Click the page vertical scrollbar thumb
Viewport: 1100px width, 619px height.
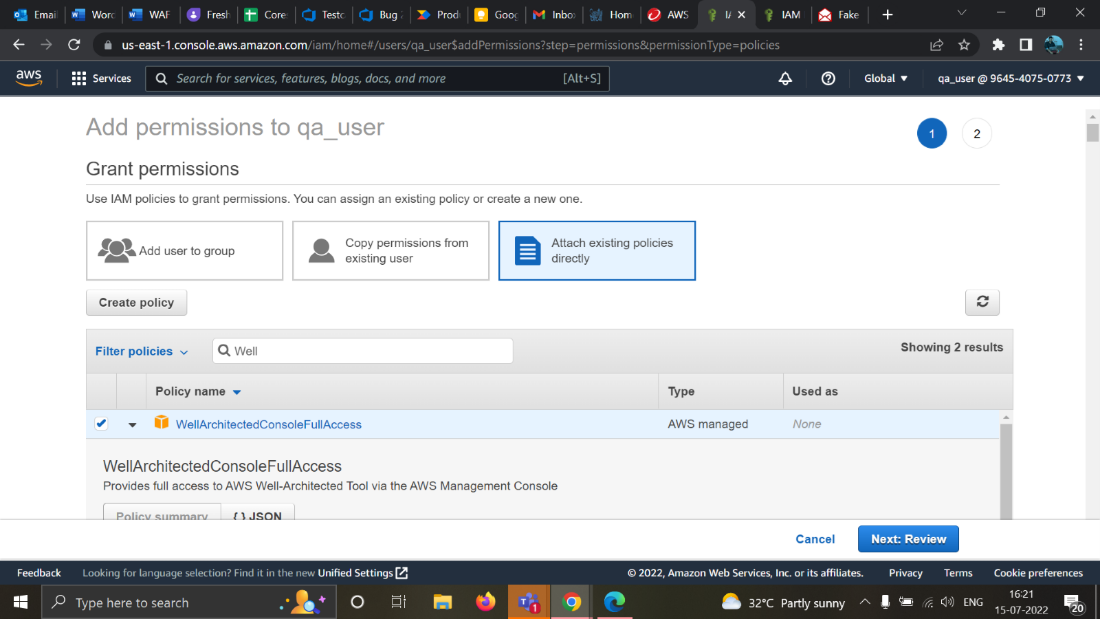(1092, 133)
